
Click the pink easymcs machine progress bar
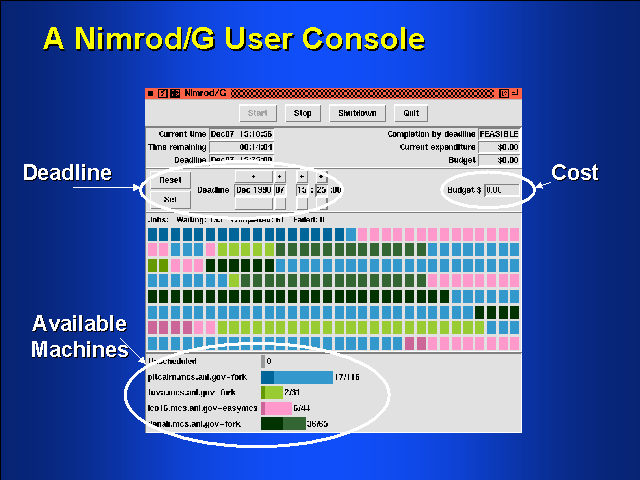[x=276, y=408]
